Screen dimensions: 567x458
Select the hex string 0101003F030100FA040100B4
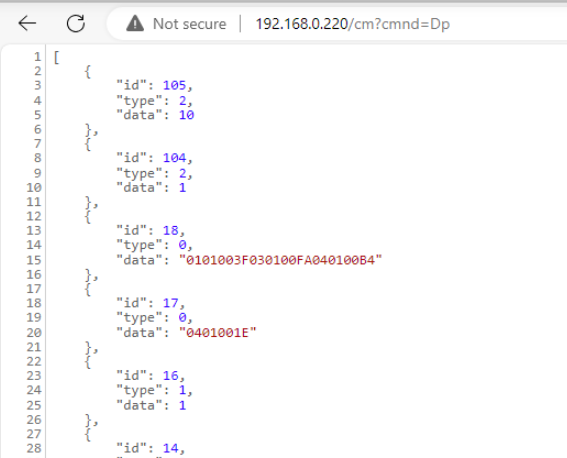coord(280,260)
